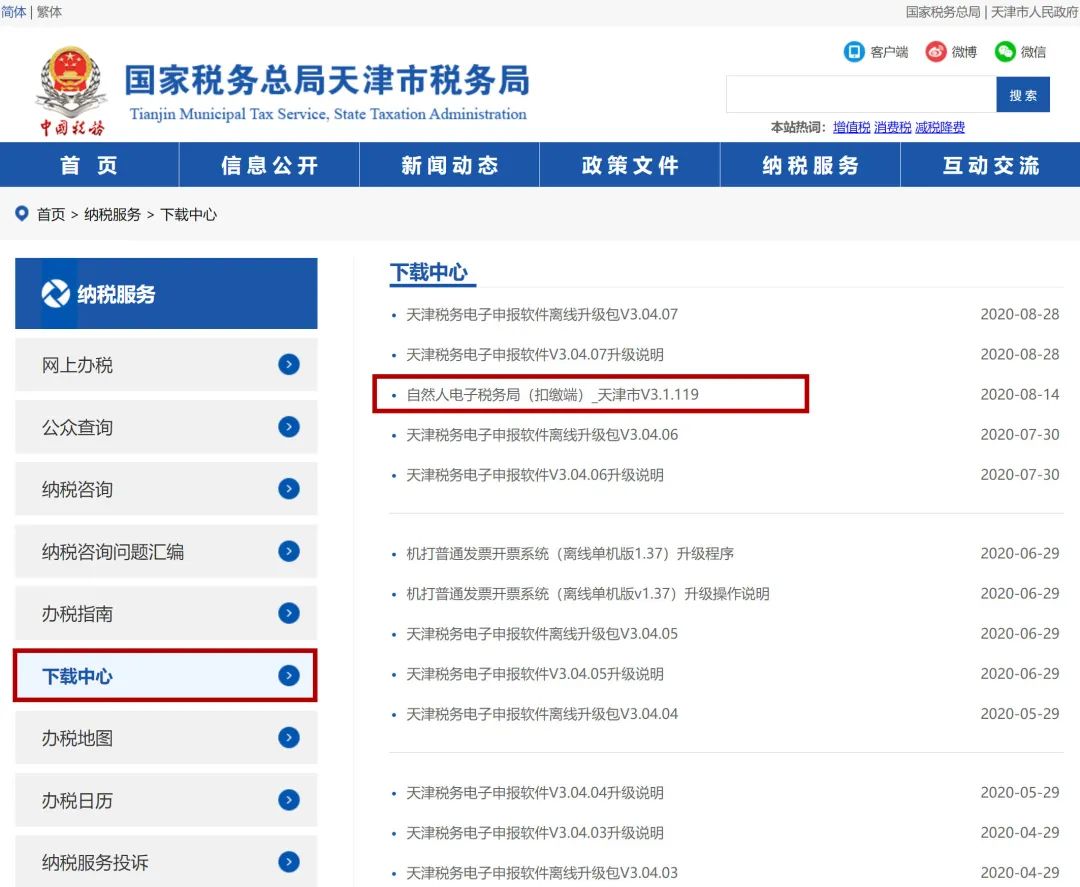Open 纳税服务 navigation tab
The height and width of the screenshot is (887, 1080).
coord(810,165)
